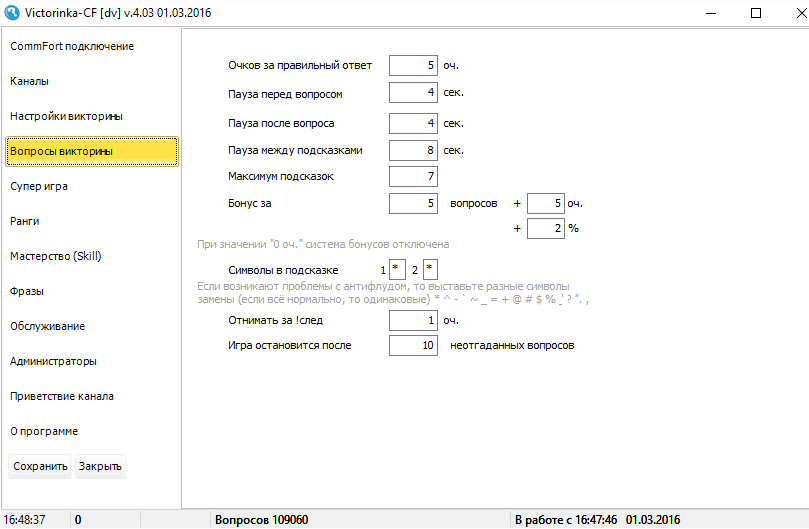Click the first hint symbol box
This screenshot has height=529, width=809.
point(397,271)
